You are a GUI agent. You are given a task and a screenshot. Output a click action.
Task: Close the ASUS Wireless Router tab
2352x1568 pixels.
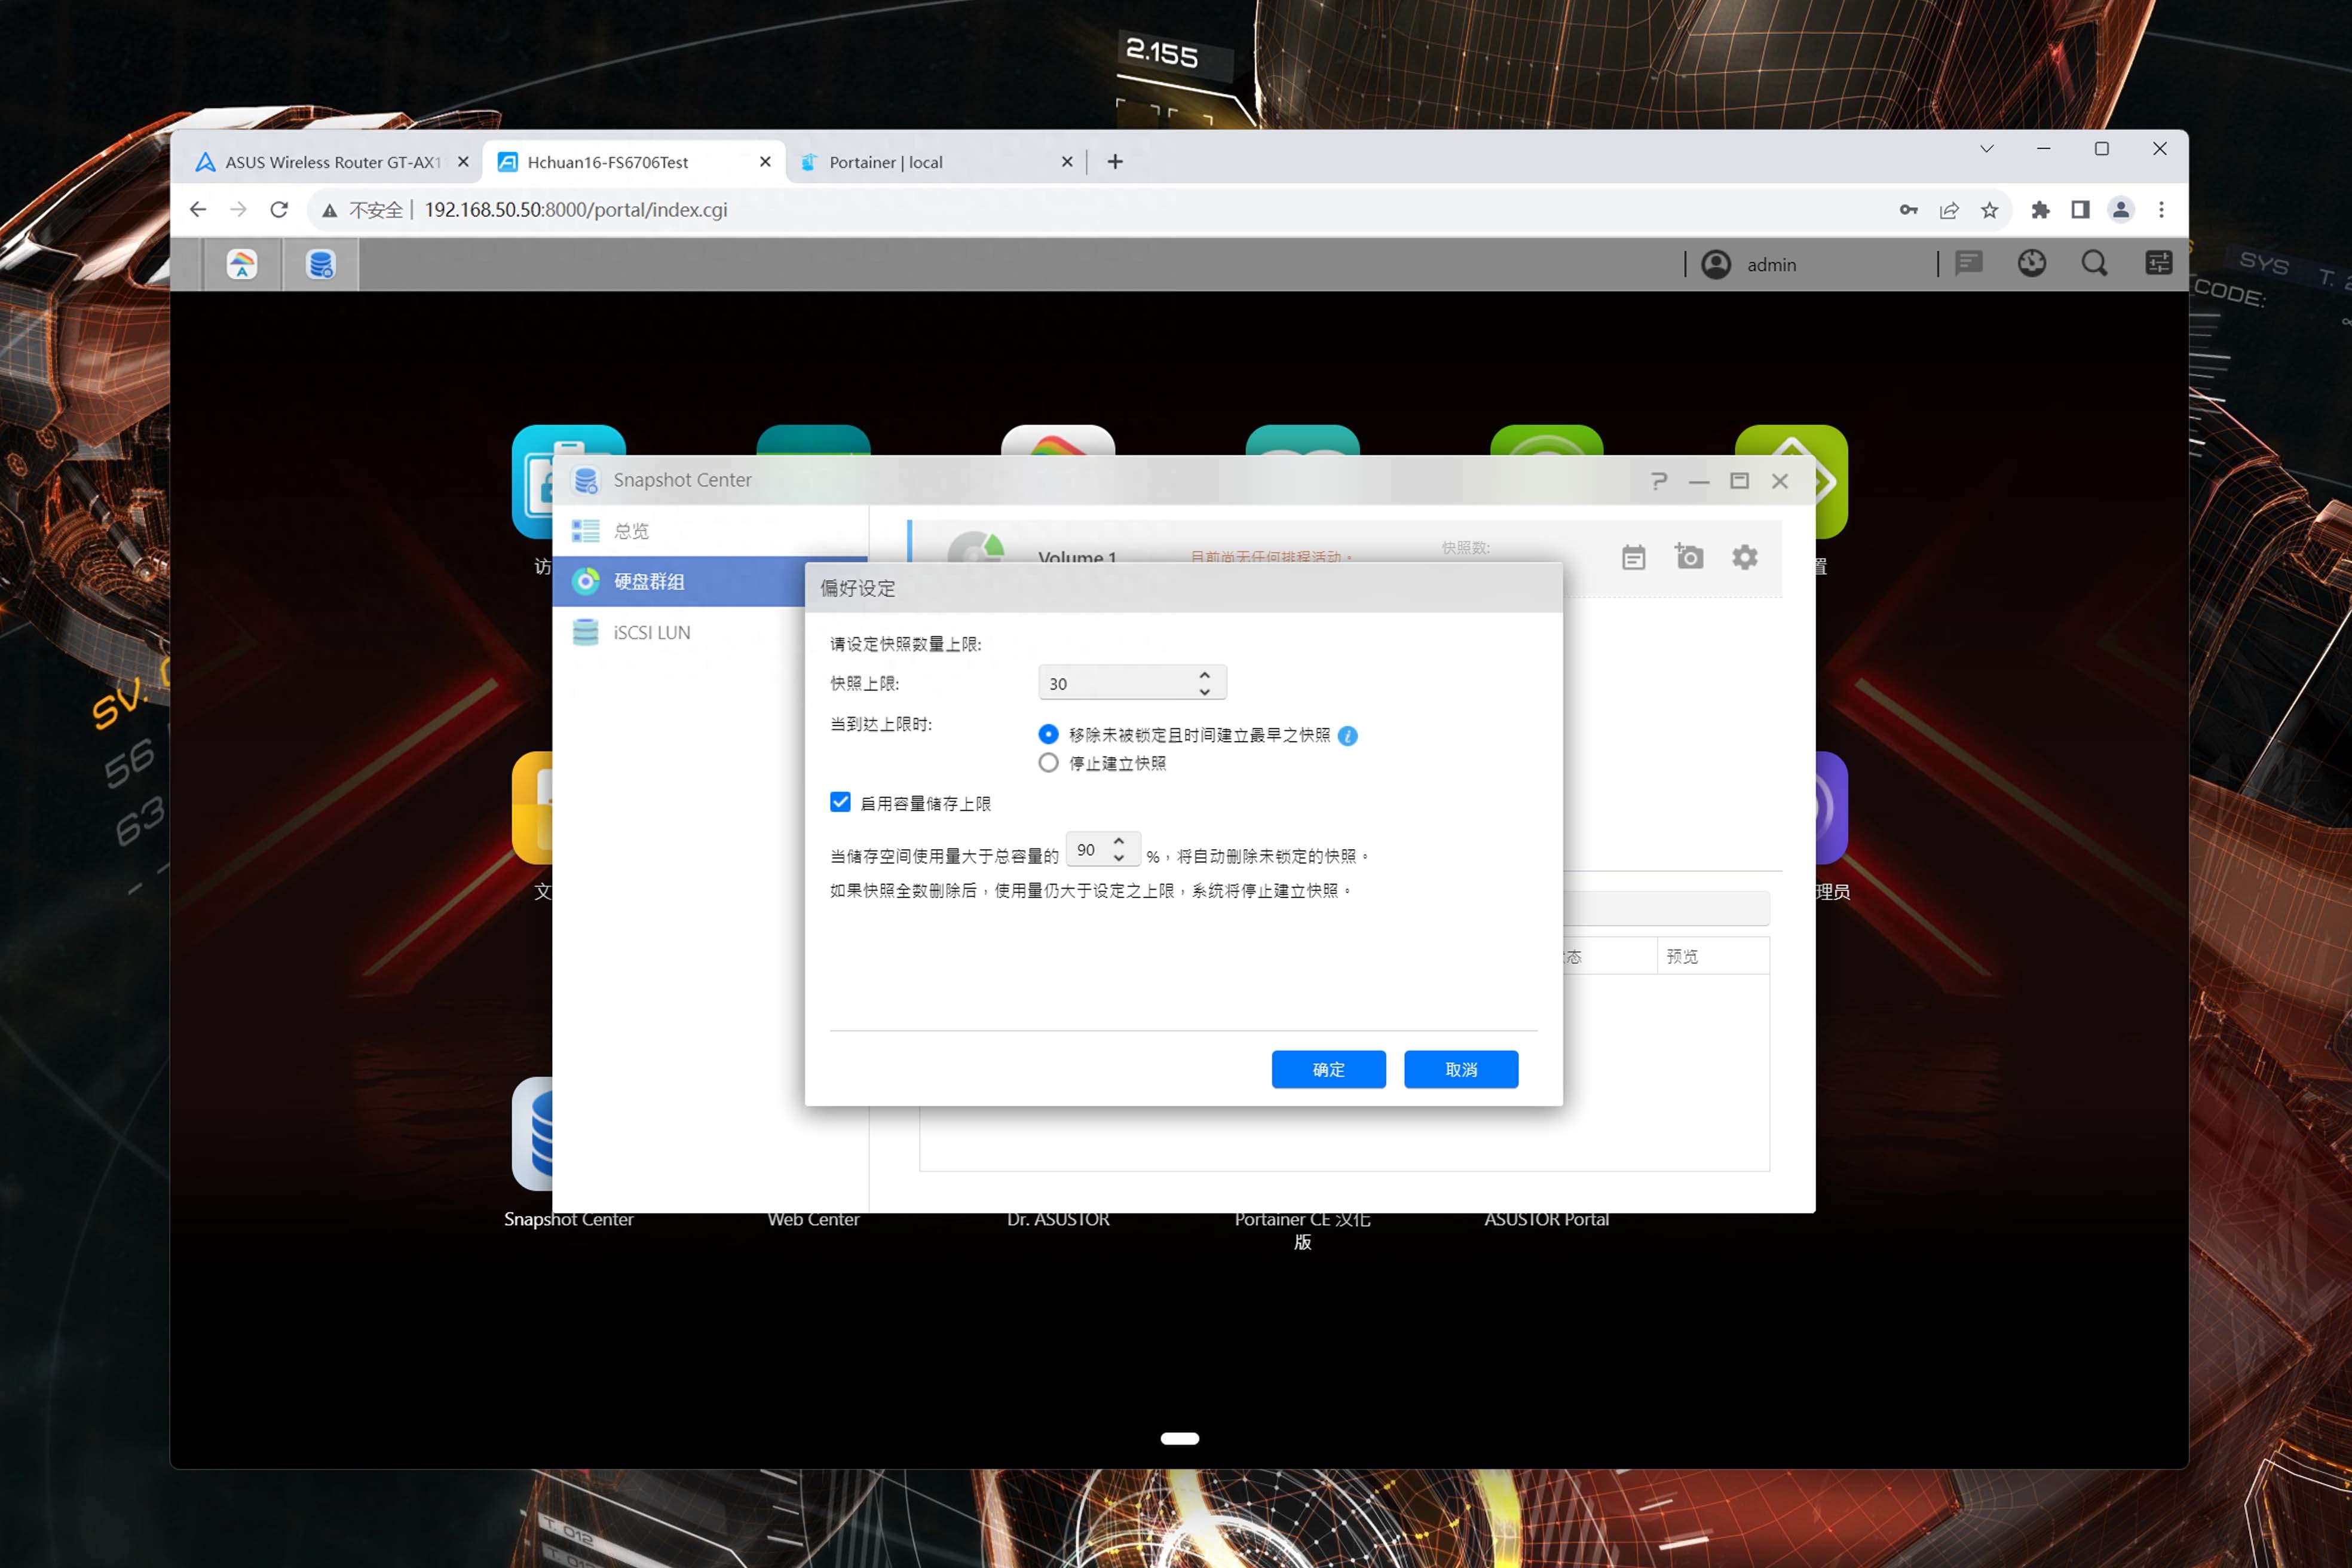coord(463,161)
